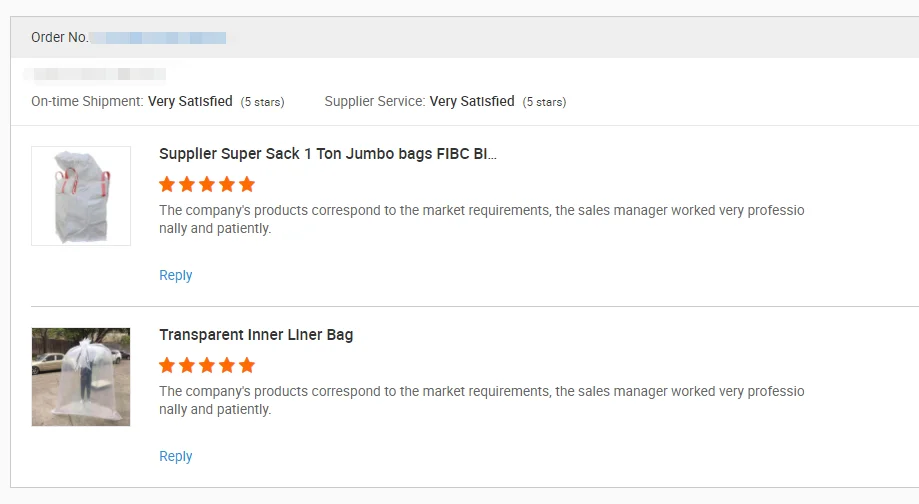Click third star of Jumbo bags rating
The height and width of the screenshot is (504, 919).
tap(207, 184)
